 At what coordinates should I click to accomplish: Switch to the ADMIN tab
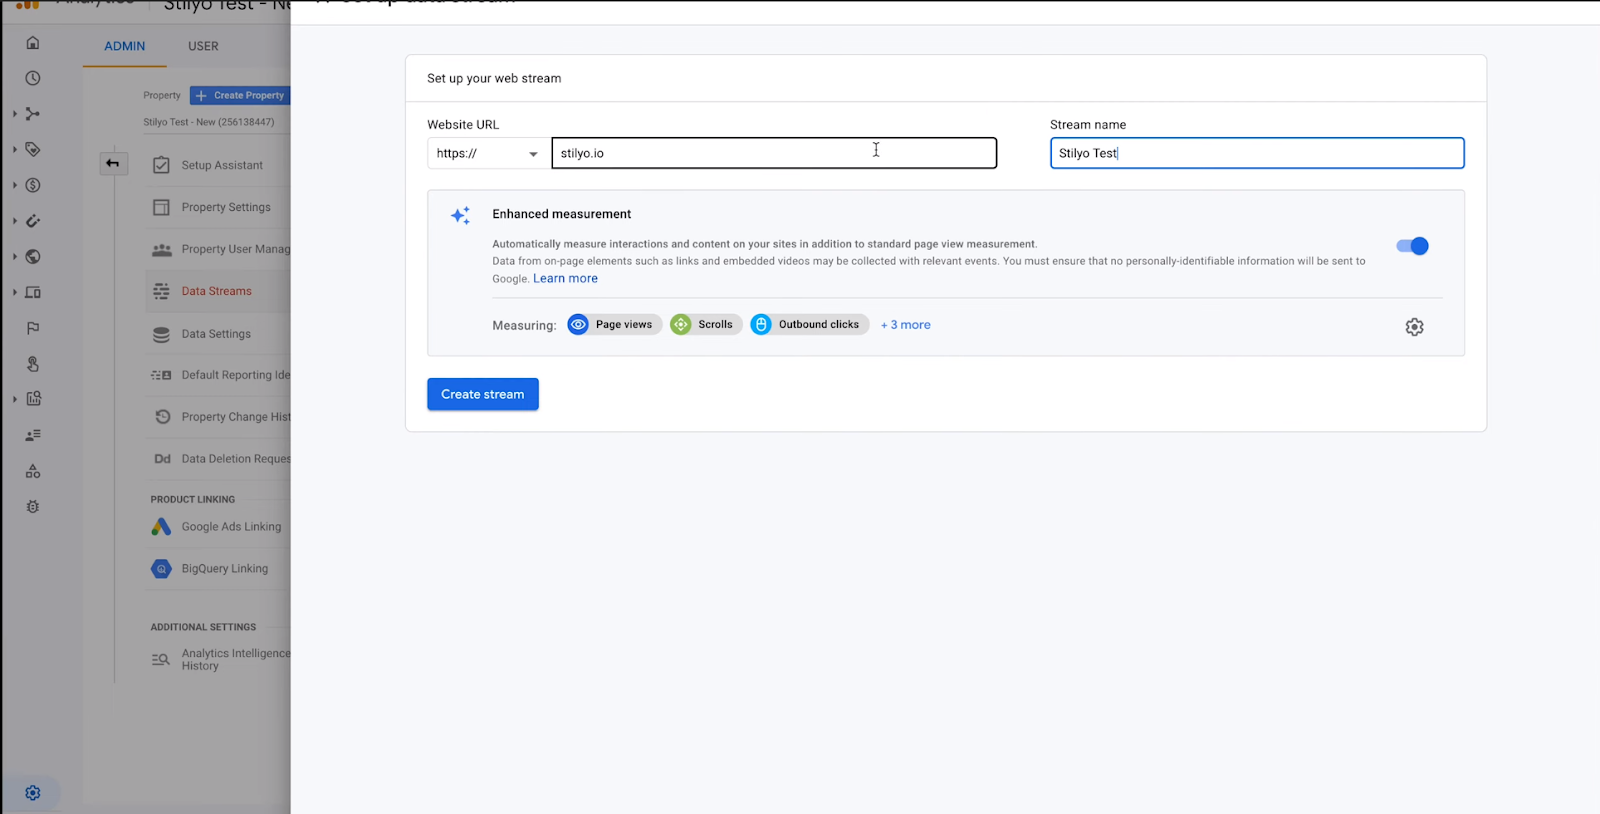[125, 46]
